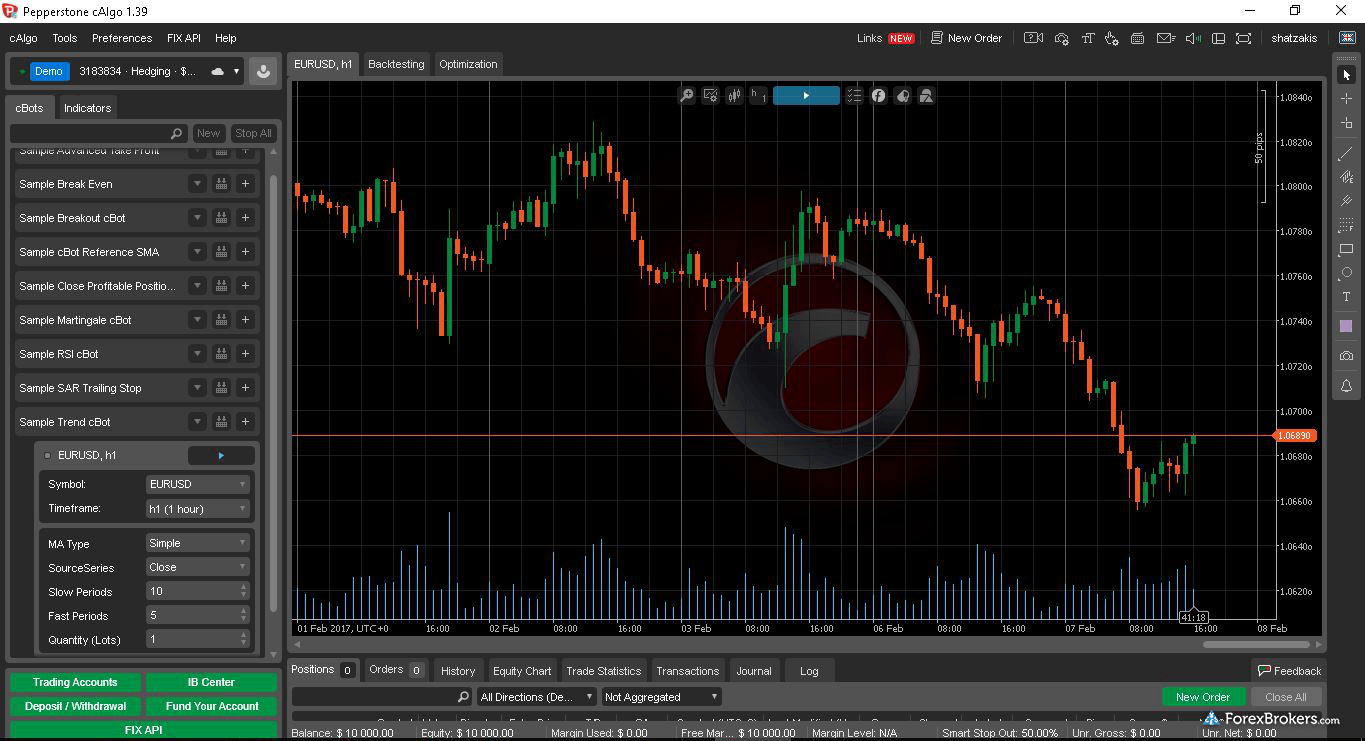Click the New cBot button

tap(208, 133)
